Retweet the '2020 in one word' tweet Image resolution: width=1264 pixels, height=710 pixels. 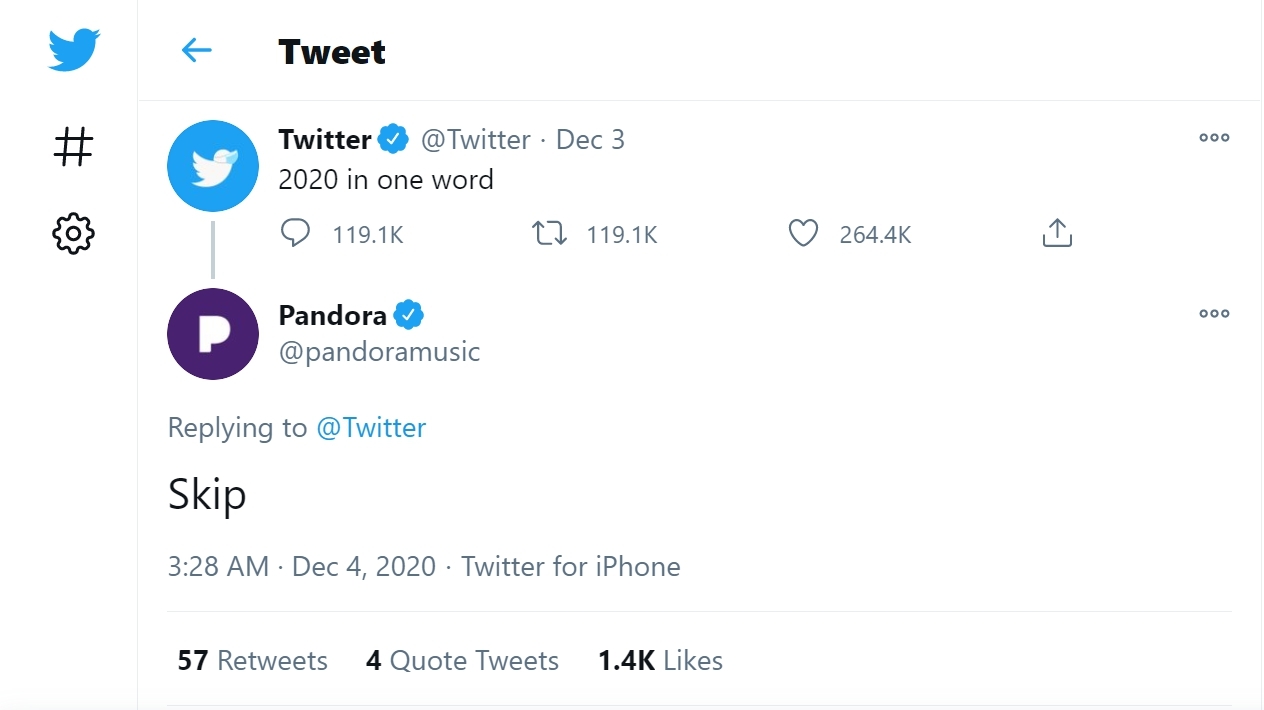(549, 234)
